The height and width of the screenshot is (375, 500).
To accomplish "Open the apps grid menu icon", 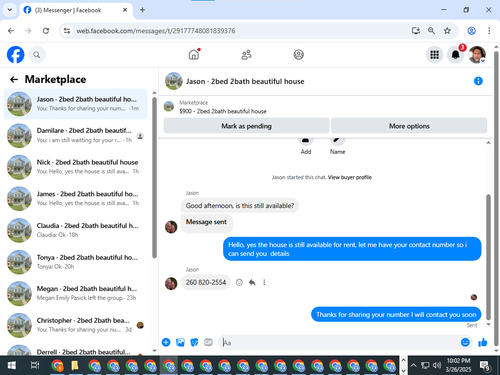I will (434, 55).
